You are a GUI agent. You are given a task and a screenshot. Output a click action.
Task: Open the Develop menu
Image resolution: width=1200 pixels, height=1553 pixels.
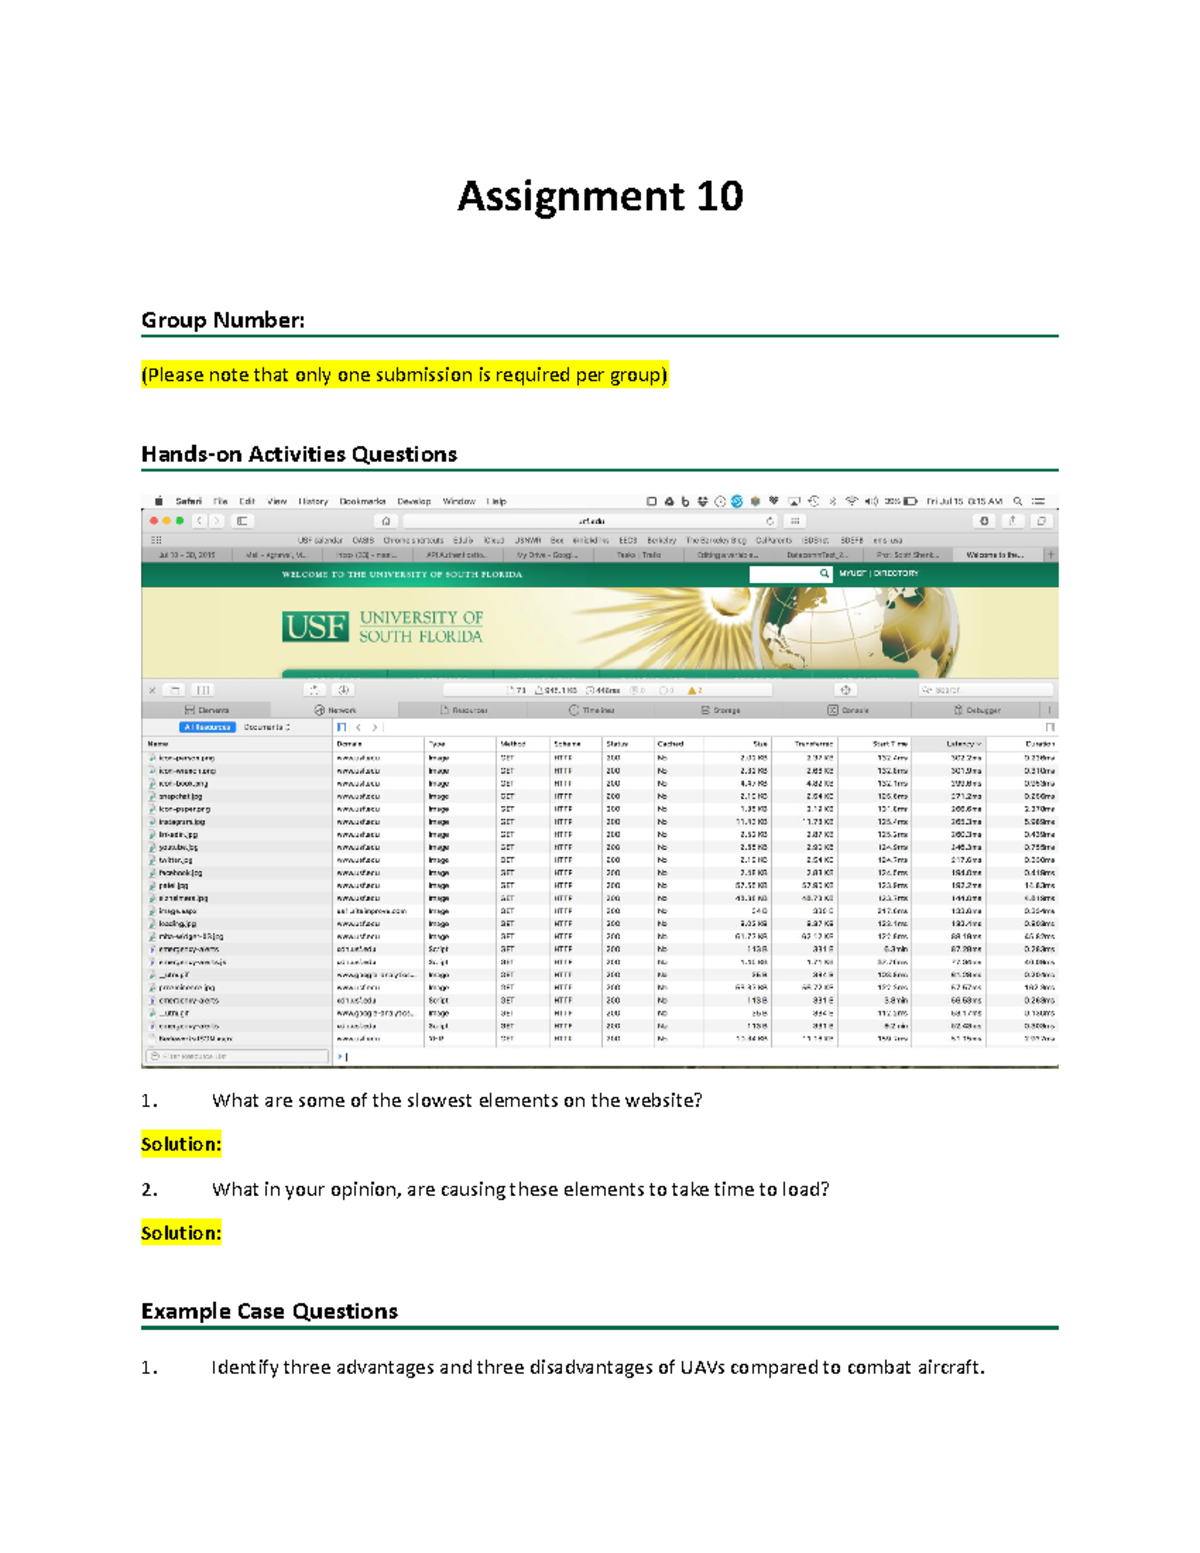[414, 502]
